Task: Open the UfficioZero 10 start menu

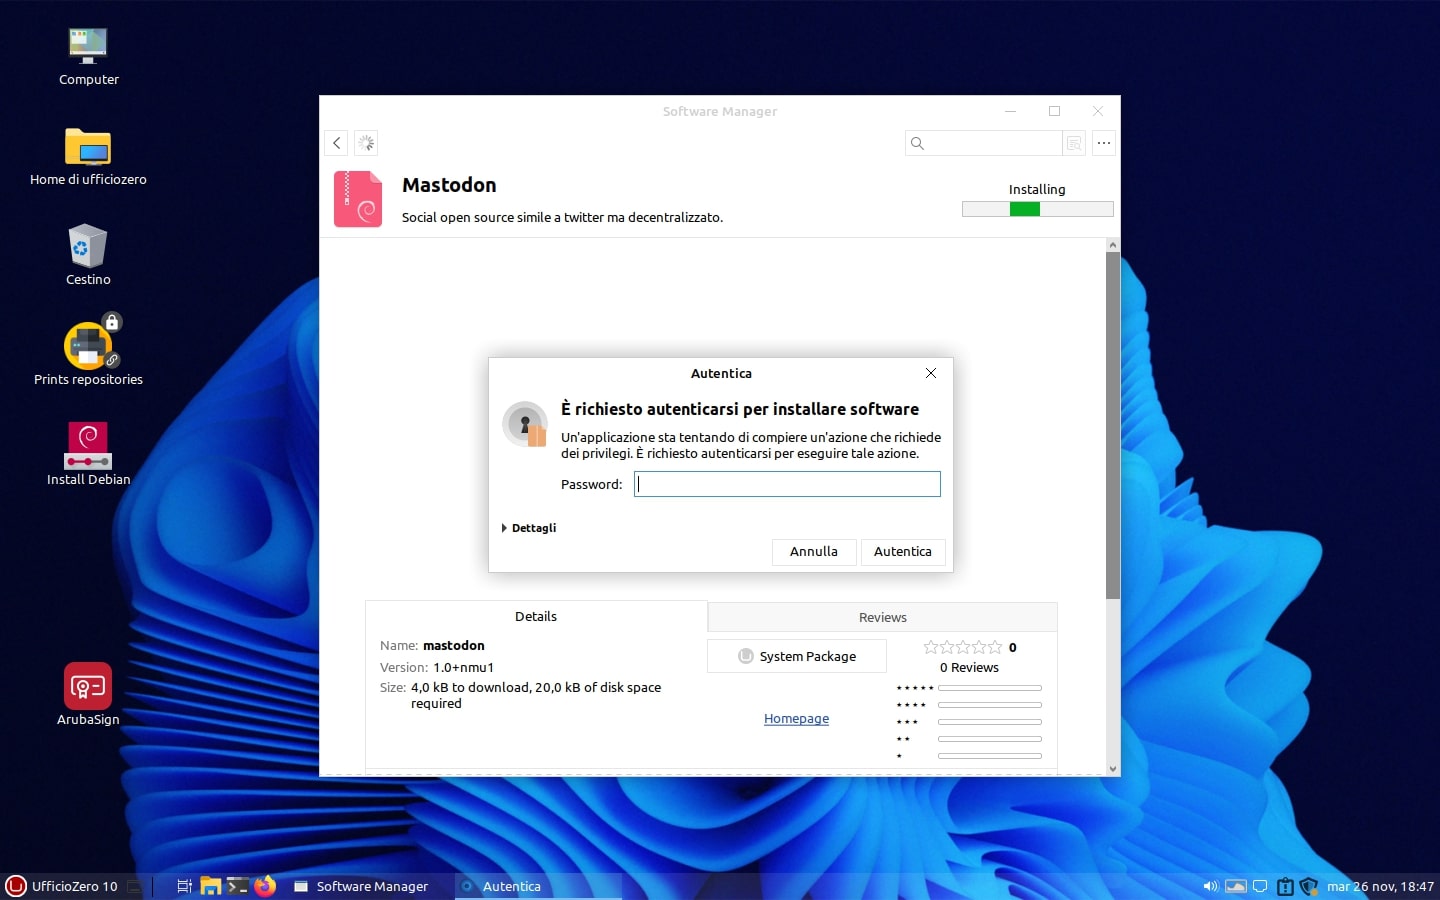Action: [62, 886]
